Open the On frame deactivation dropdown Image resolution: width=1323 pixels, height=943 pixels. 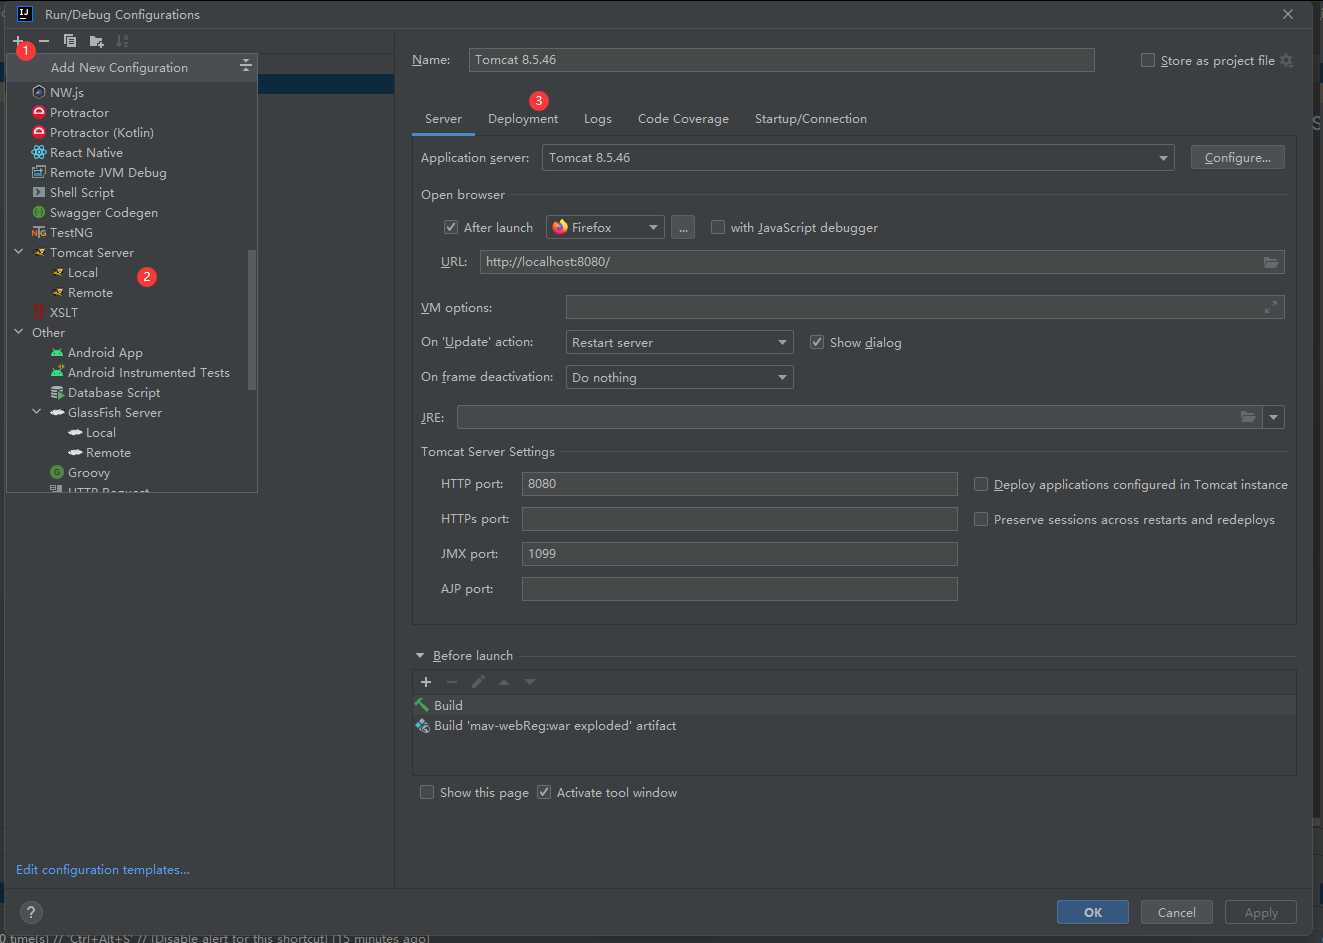[x=680, y=377]
